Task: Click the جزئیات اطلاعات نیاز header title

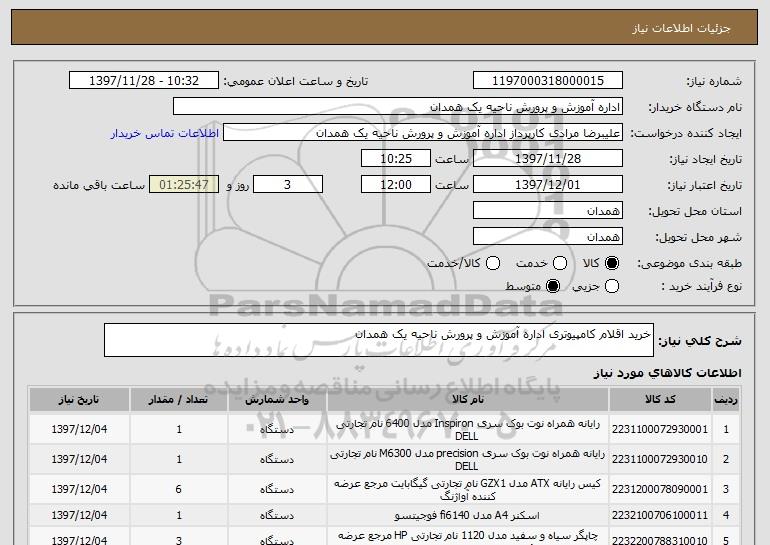Action: [681, 28]
